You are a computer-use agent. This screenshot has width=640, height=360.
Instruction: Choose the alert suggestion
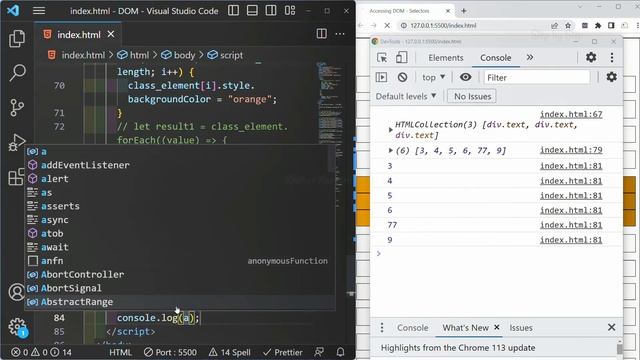pos(180,179)
